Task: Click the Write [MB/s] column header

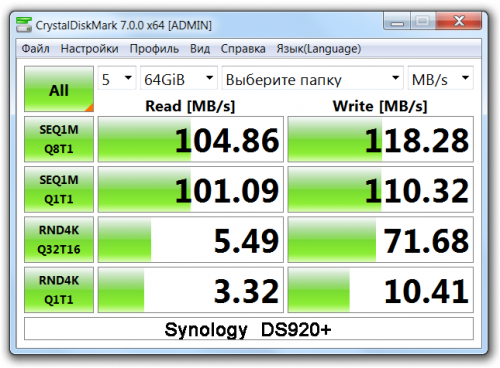Action: [380, 106]
